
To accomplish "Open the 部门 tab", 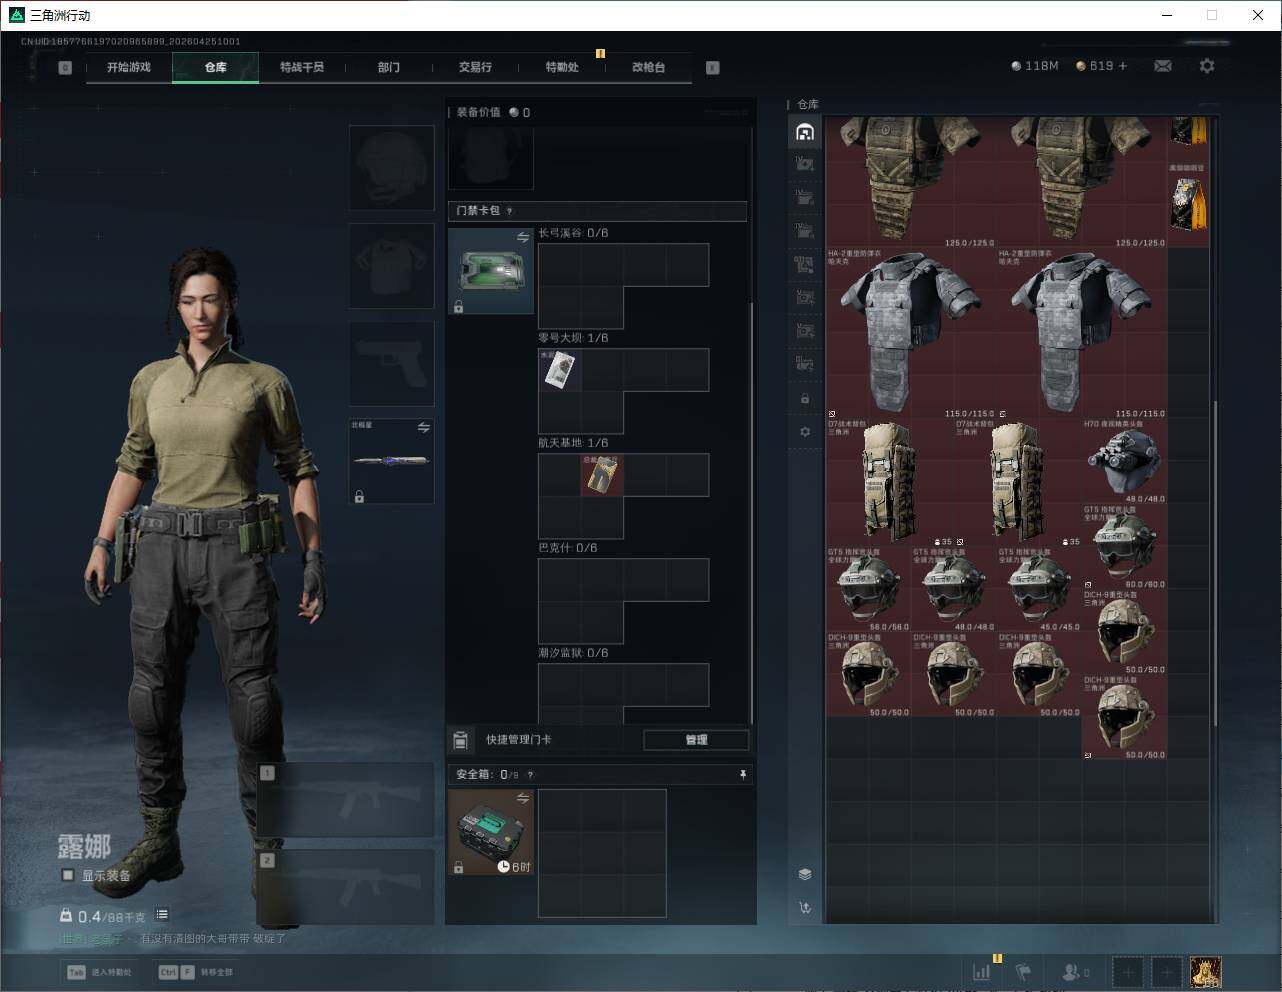I will click(x=389, y=67).
